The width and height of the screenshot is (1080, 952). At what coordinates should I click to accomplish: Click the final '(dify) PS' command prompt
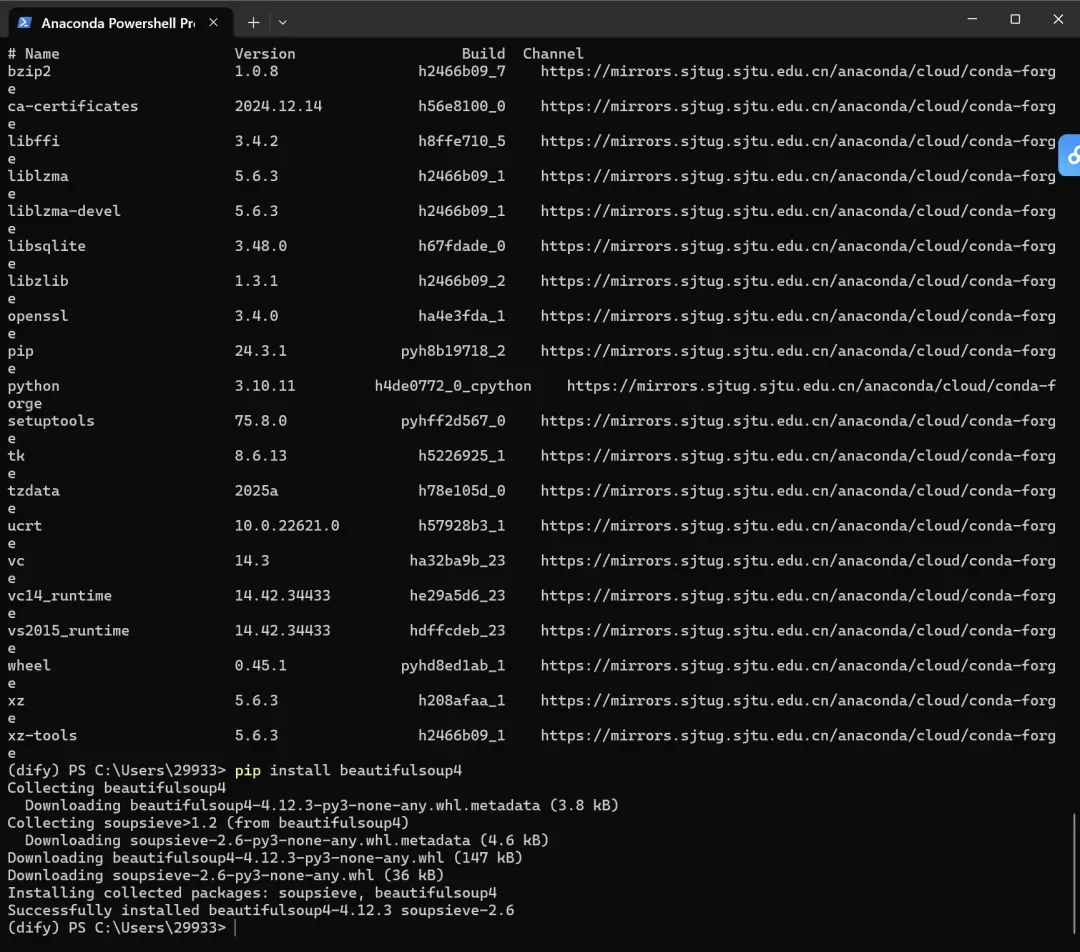point(117,928)
